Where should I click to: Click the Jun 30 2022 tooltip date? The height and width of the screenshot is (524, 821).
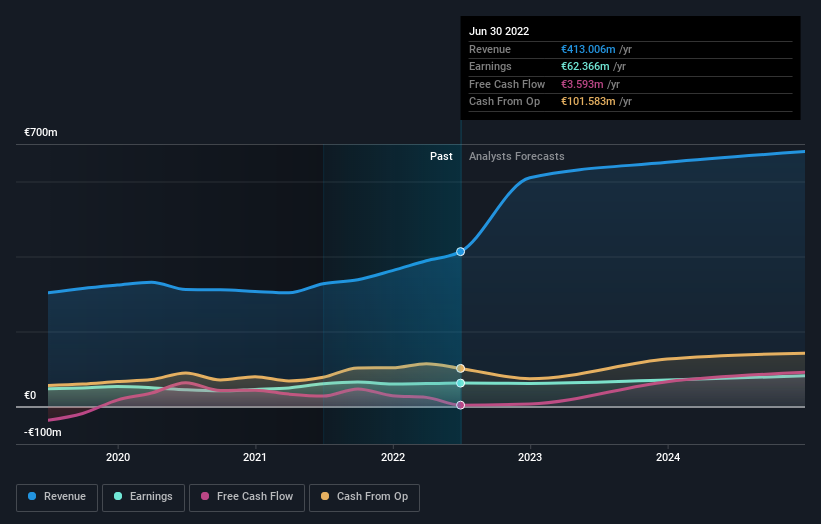498,31
